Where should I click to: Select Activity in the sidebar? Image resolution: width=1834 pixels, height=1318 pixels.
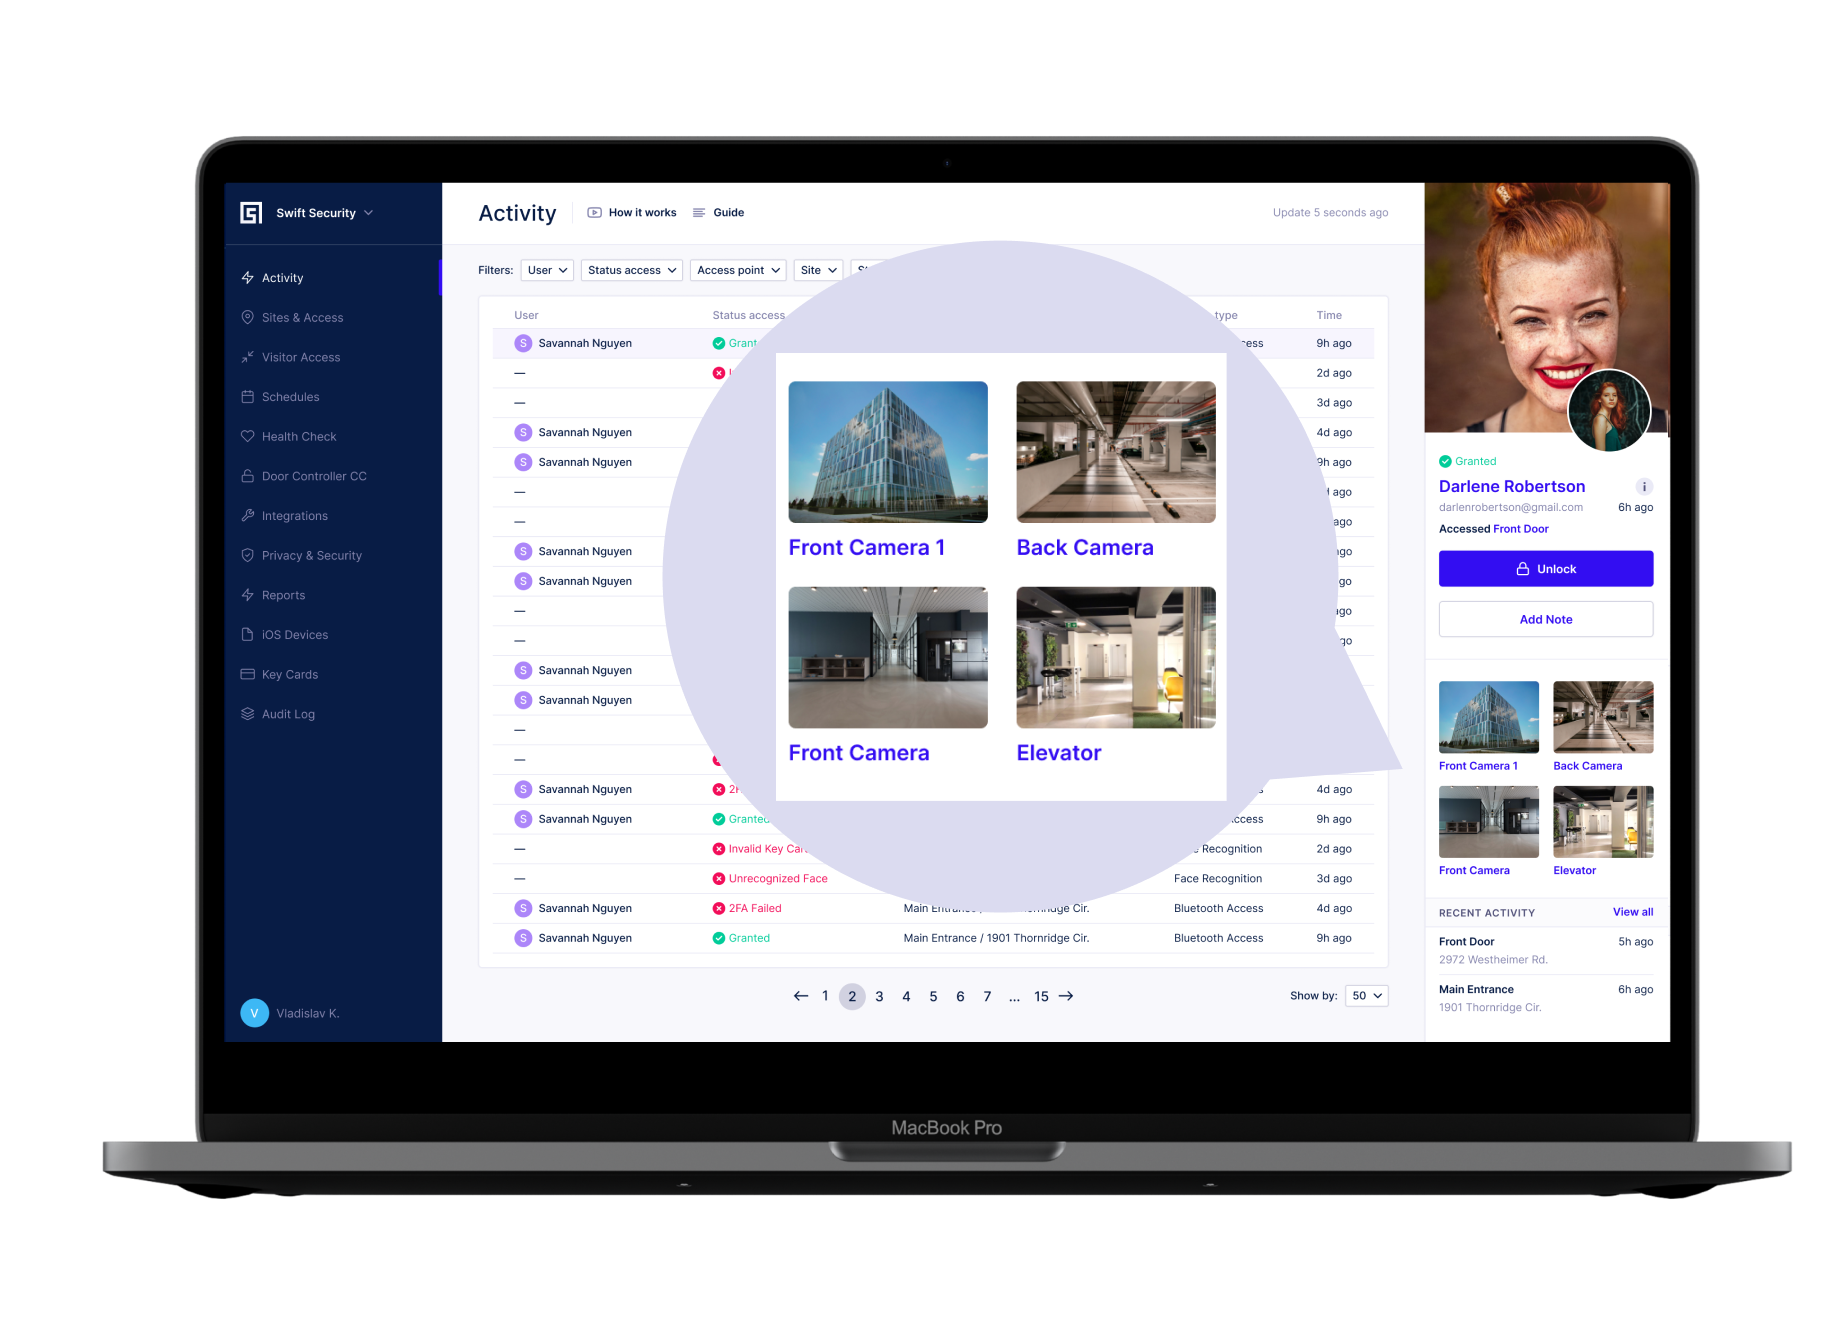(x=283, y=277)
